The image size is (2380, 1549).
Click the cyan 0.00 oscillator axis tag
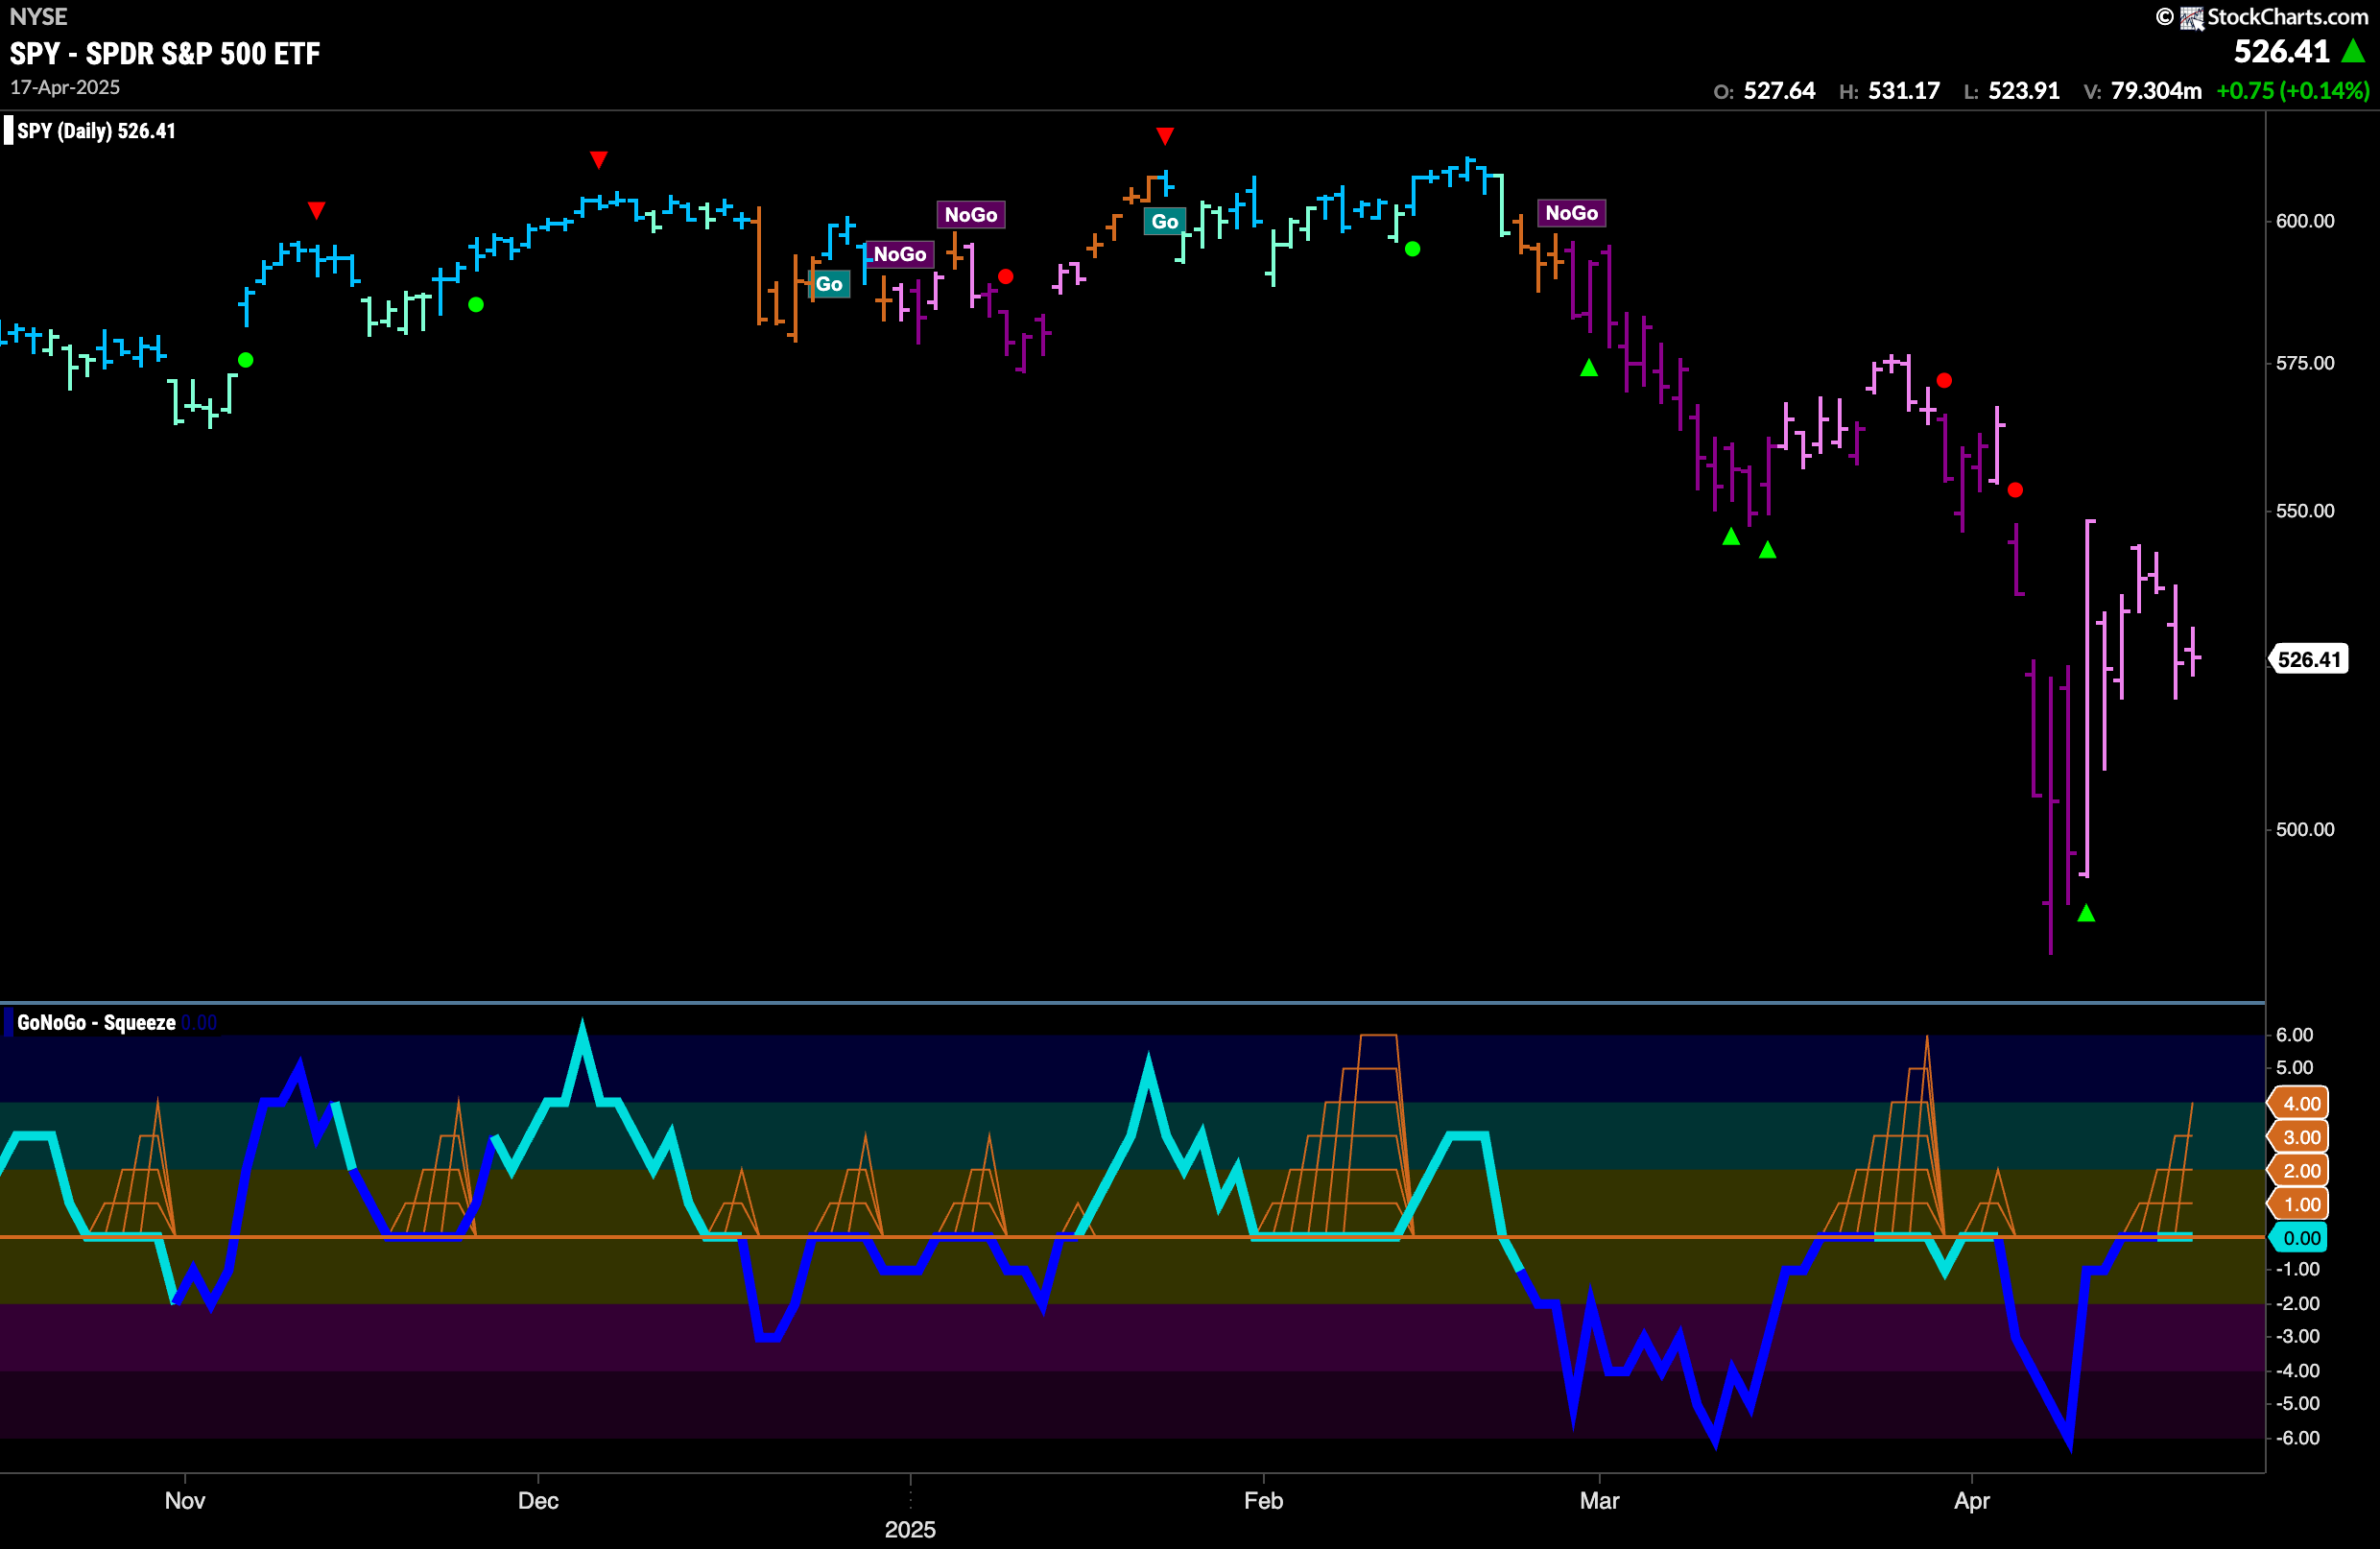click(x=2299, y=1238)
